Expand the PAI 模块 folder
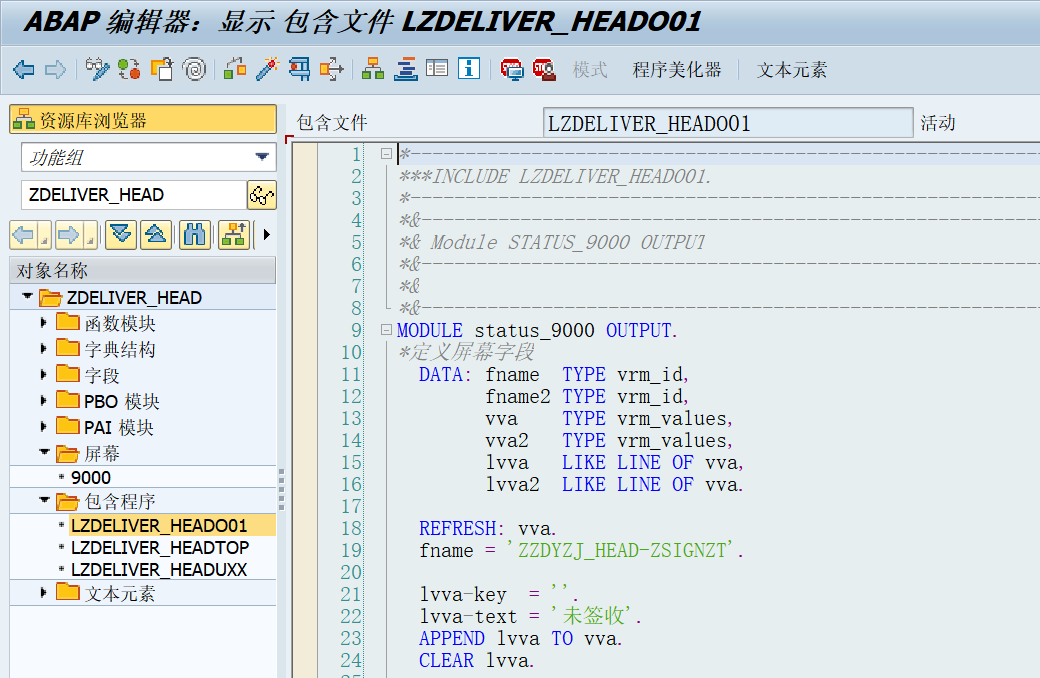Image resolution: width=1040 pixels, height=678 pixels. click(x=44, y=427)
